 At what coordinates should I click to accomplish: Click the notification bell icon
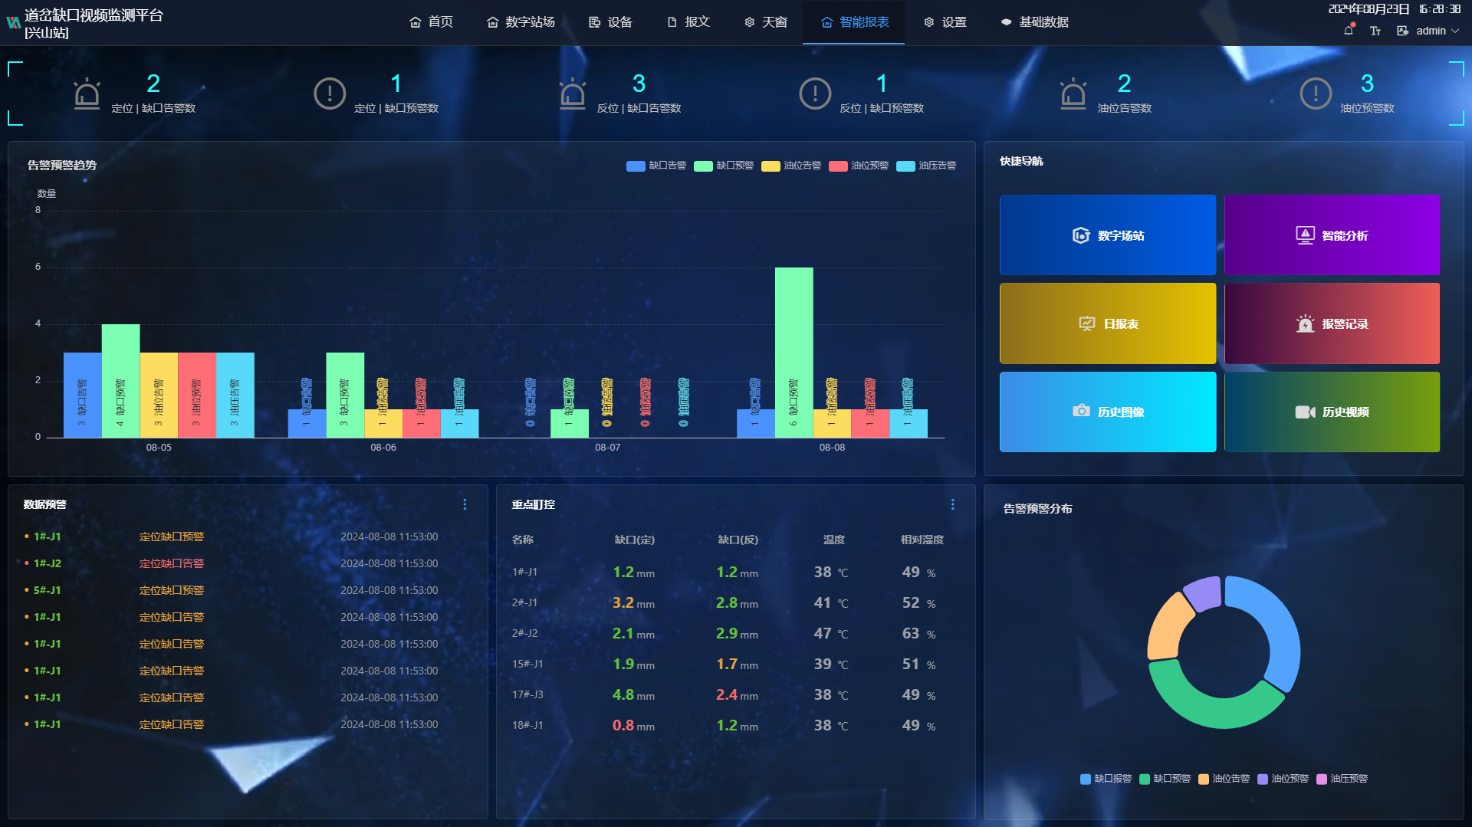pos(1349,30)
